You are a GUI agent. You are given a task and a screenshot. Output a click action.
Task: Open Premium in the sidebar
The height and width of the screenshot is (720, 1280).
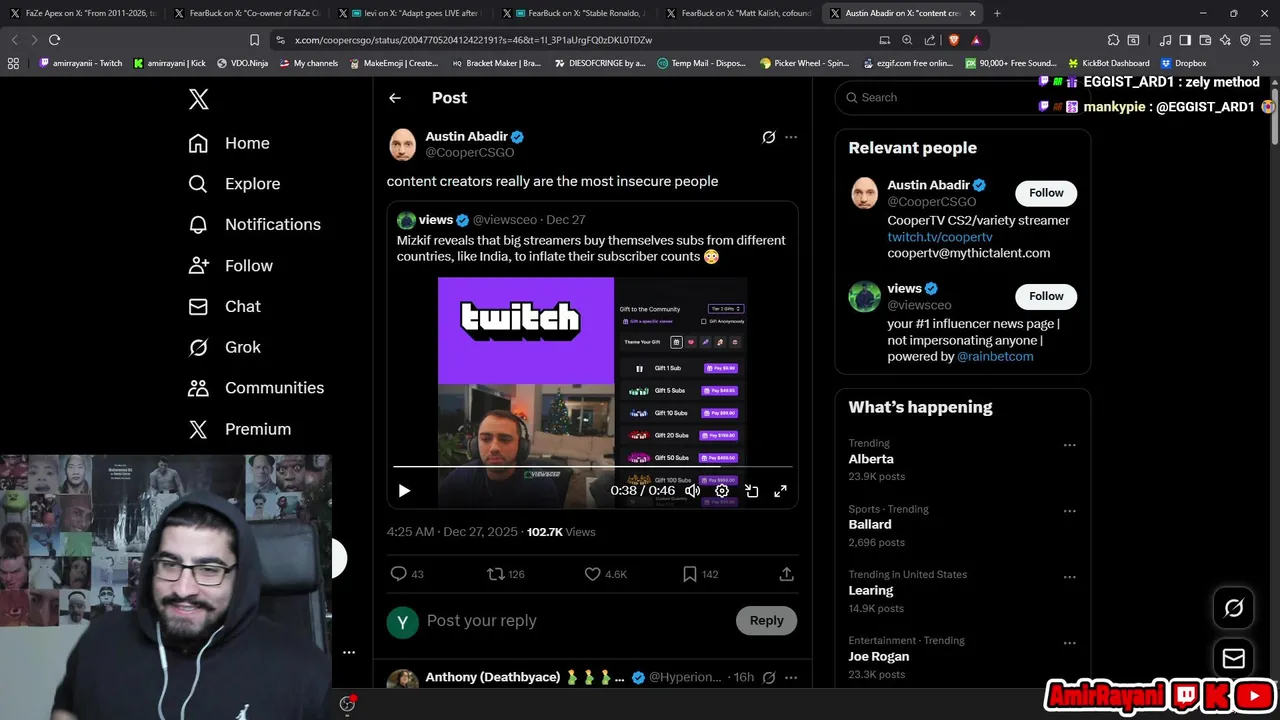click(x=239, y=429)
